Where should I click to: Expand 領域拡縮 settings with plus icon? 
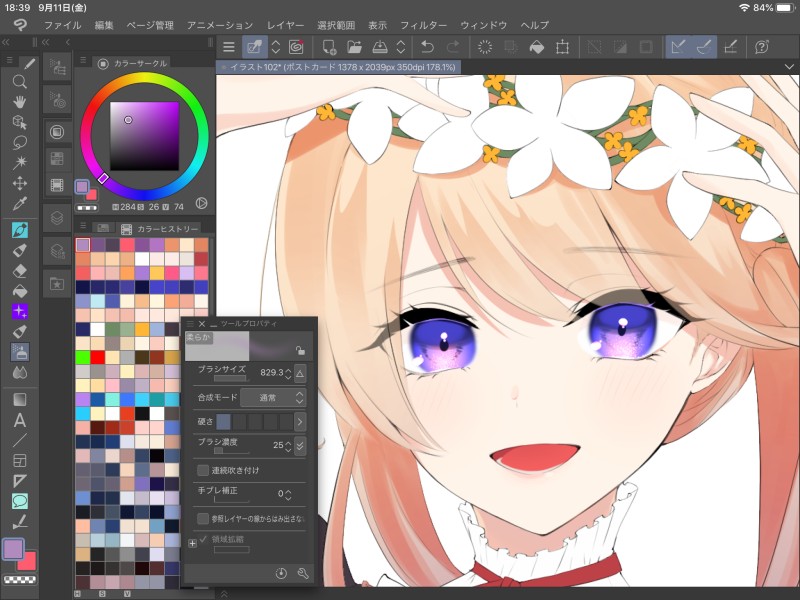(192, 543)
